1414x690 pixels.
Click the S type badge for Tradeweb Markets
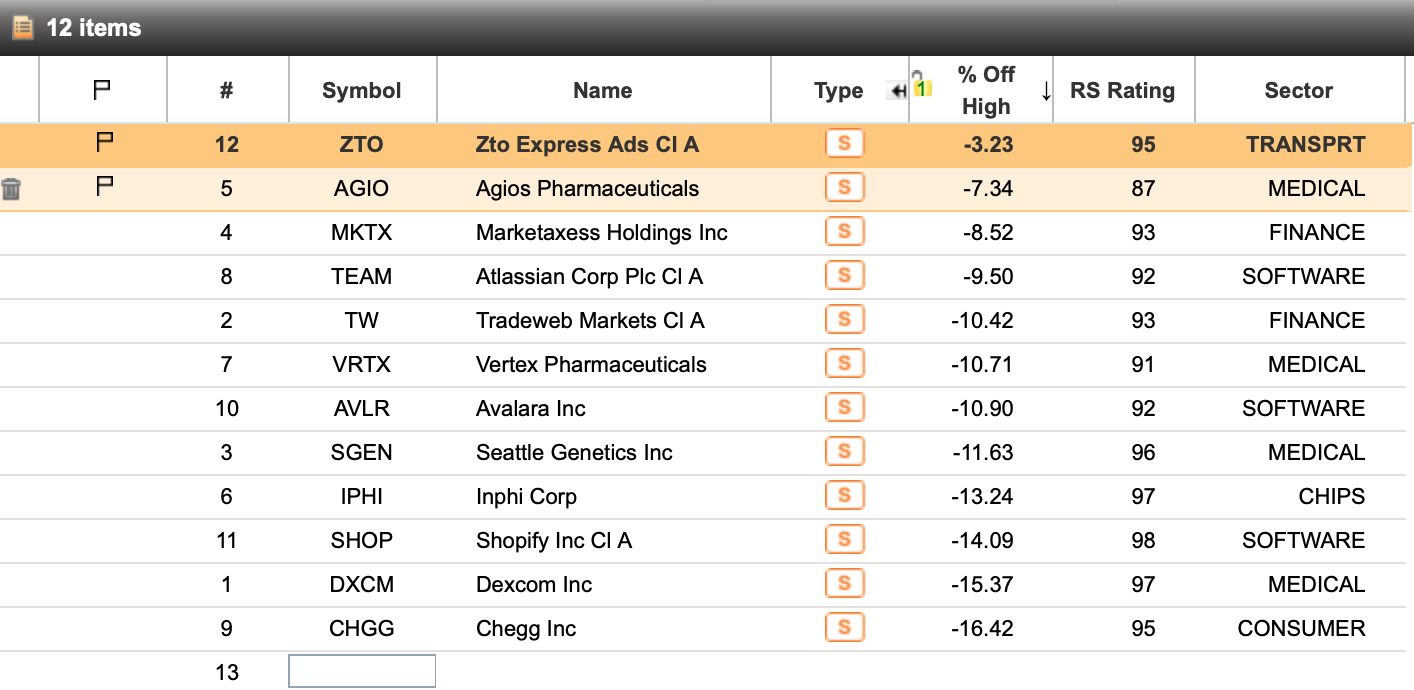click(844, 320)
